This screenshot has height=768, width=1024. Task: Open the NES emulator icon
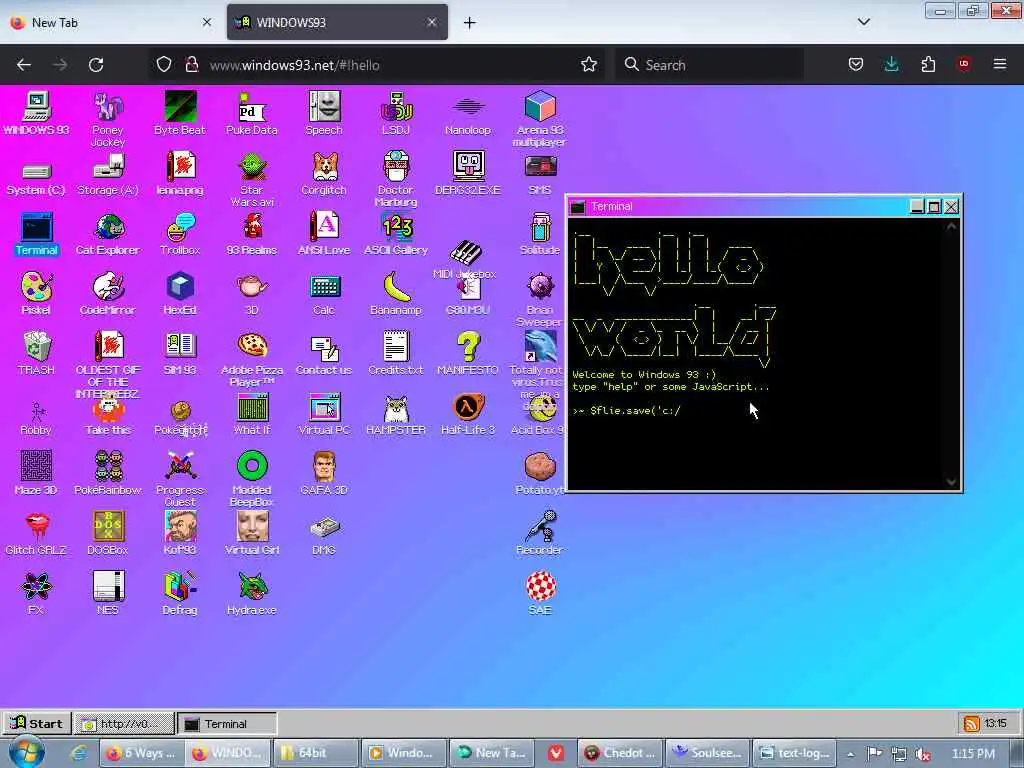click(x=108, y=594)
